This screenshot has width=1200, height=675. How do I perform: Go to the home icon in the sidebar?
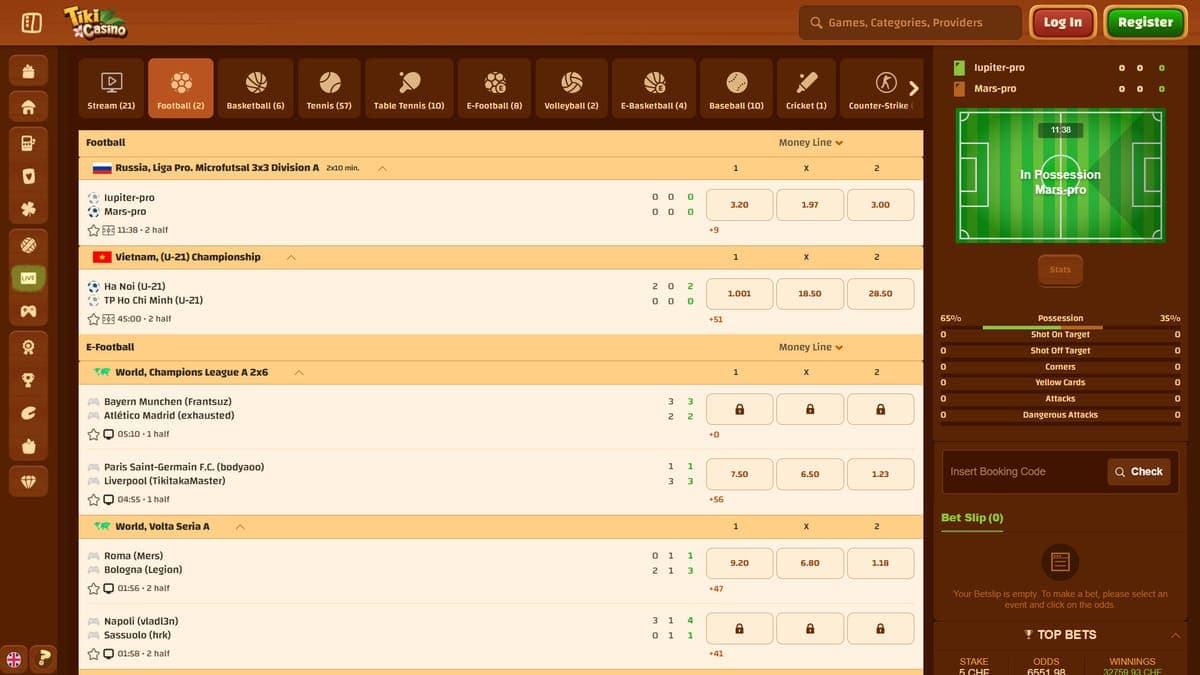tap(28, 107)
